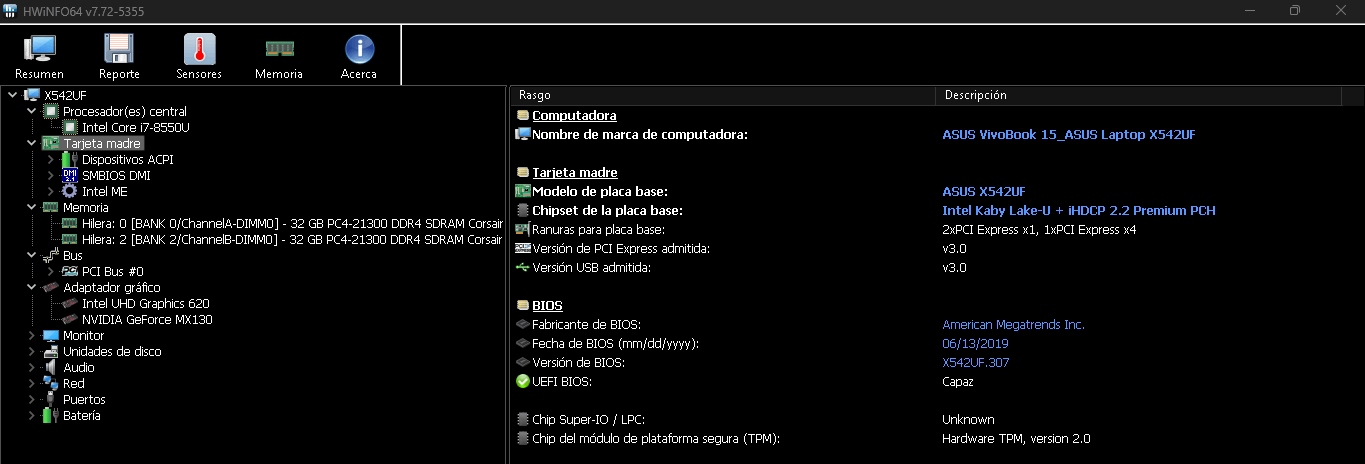
Task: Click the Batería battery icon
Action: pos(51,415)
